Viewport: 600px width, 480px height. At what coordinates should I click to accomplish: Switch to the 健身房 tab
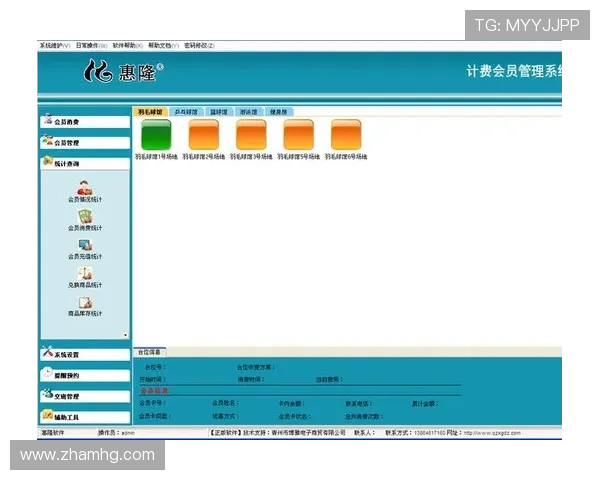pos(279,112)
